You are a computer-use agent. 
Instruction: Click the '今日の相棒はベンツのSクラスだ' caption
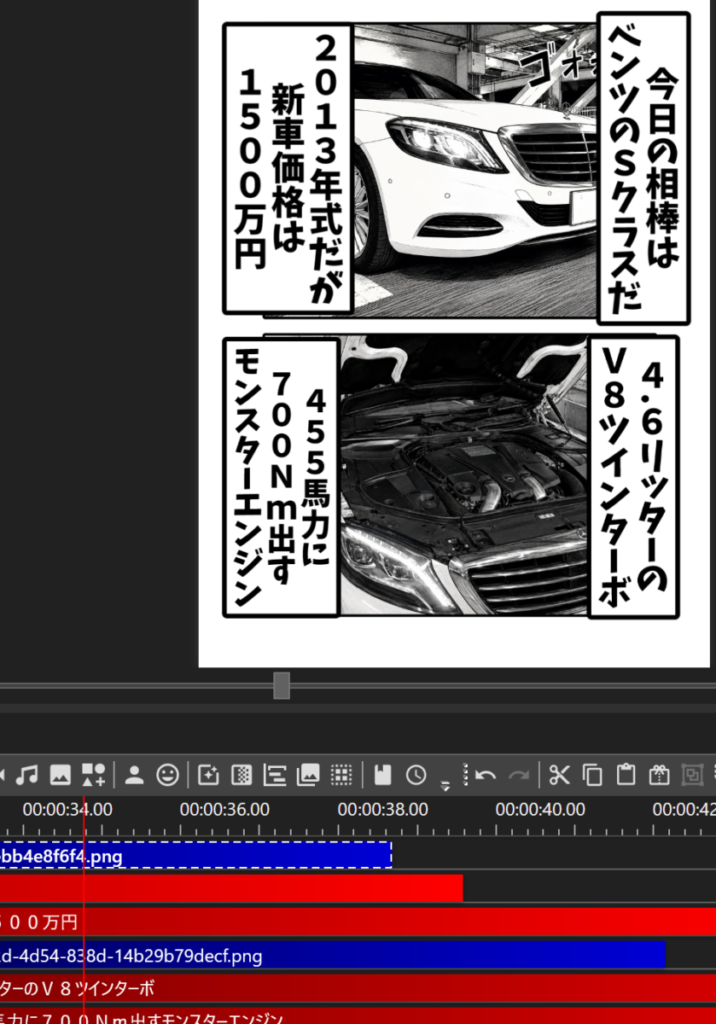[643, 168]
